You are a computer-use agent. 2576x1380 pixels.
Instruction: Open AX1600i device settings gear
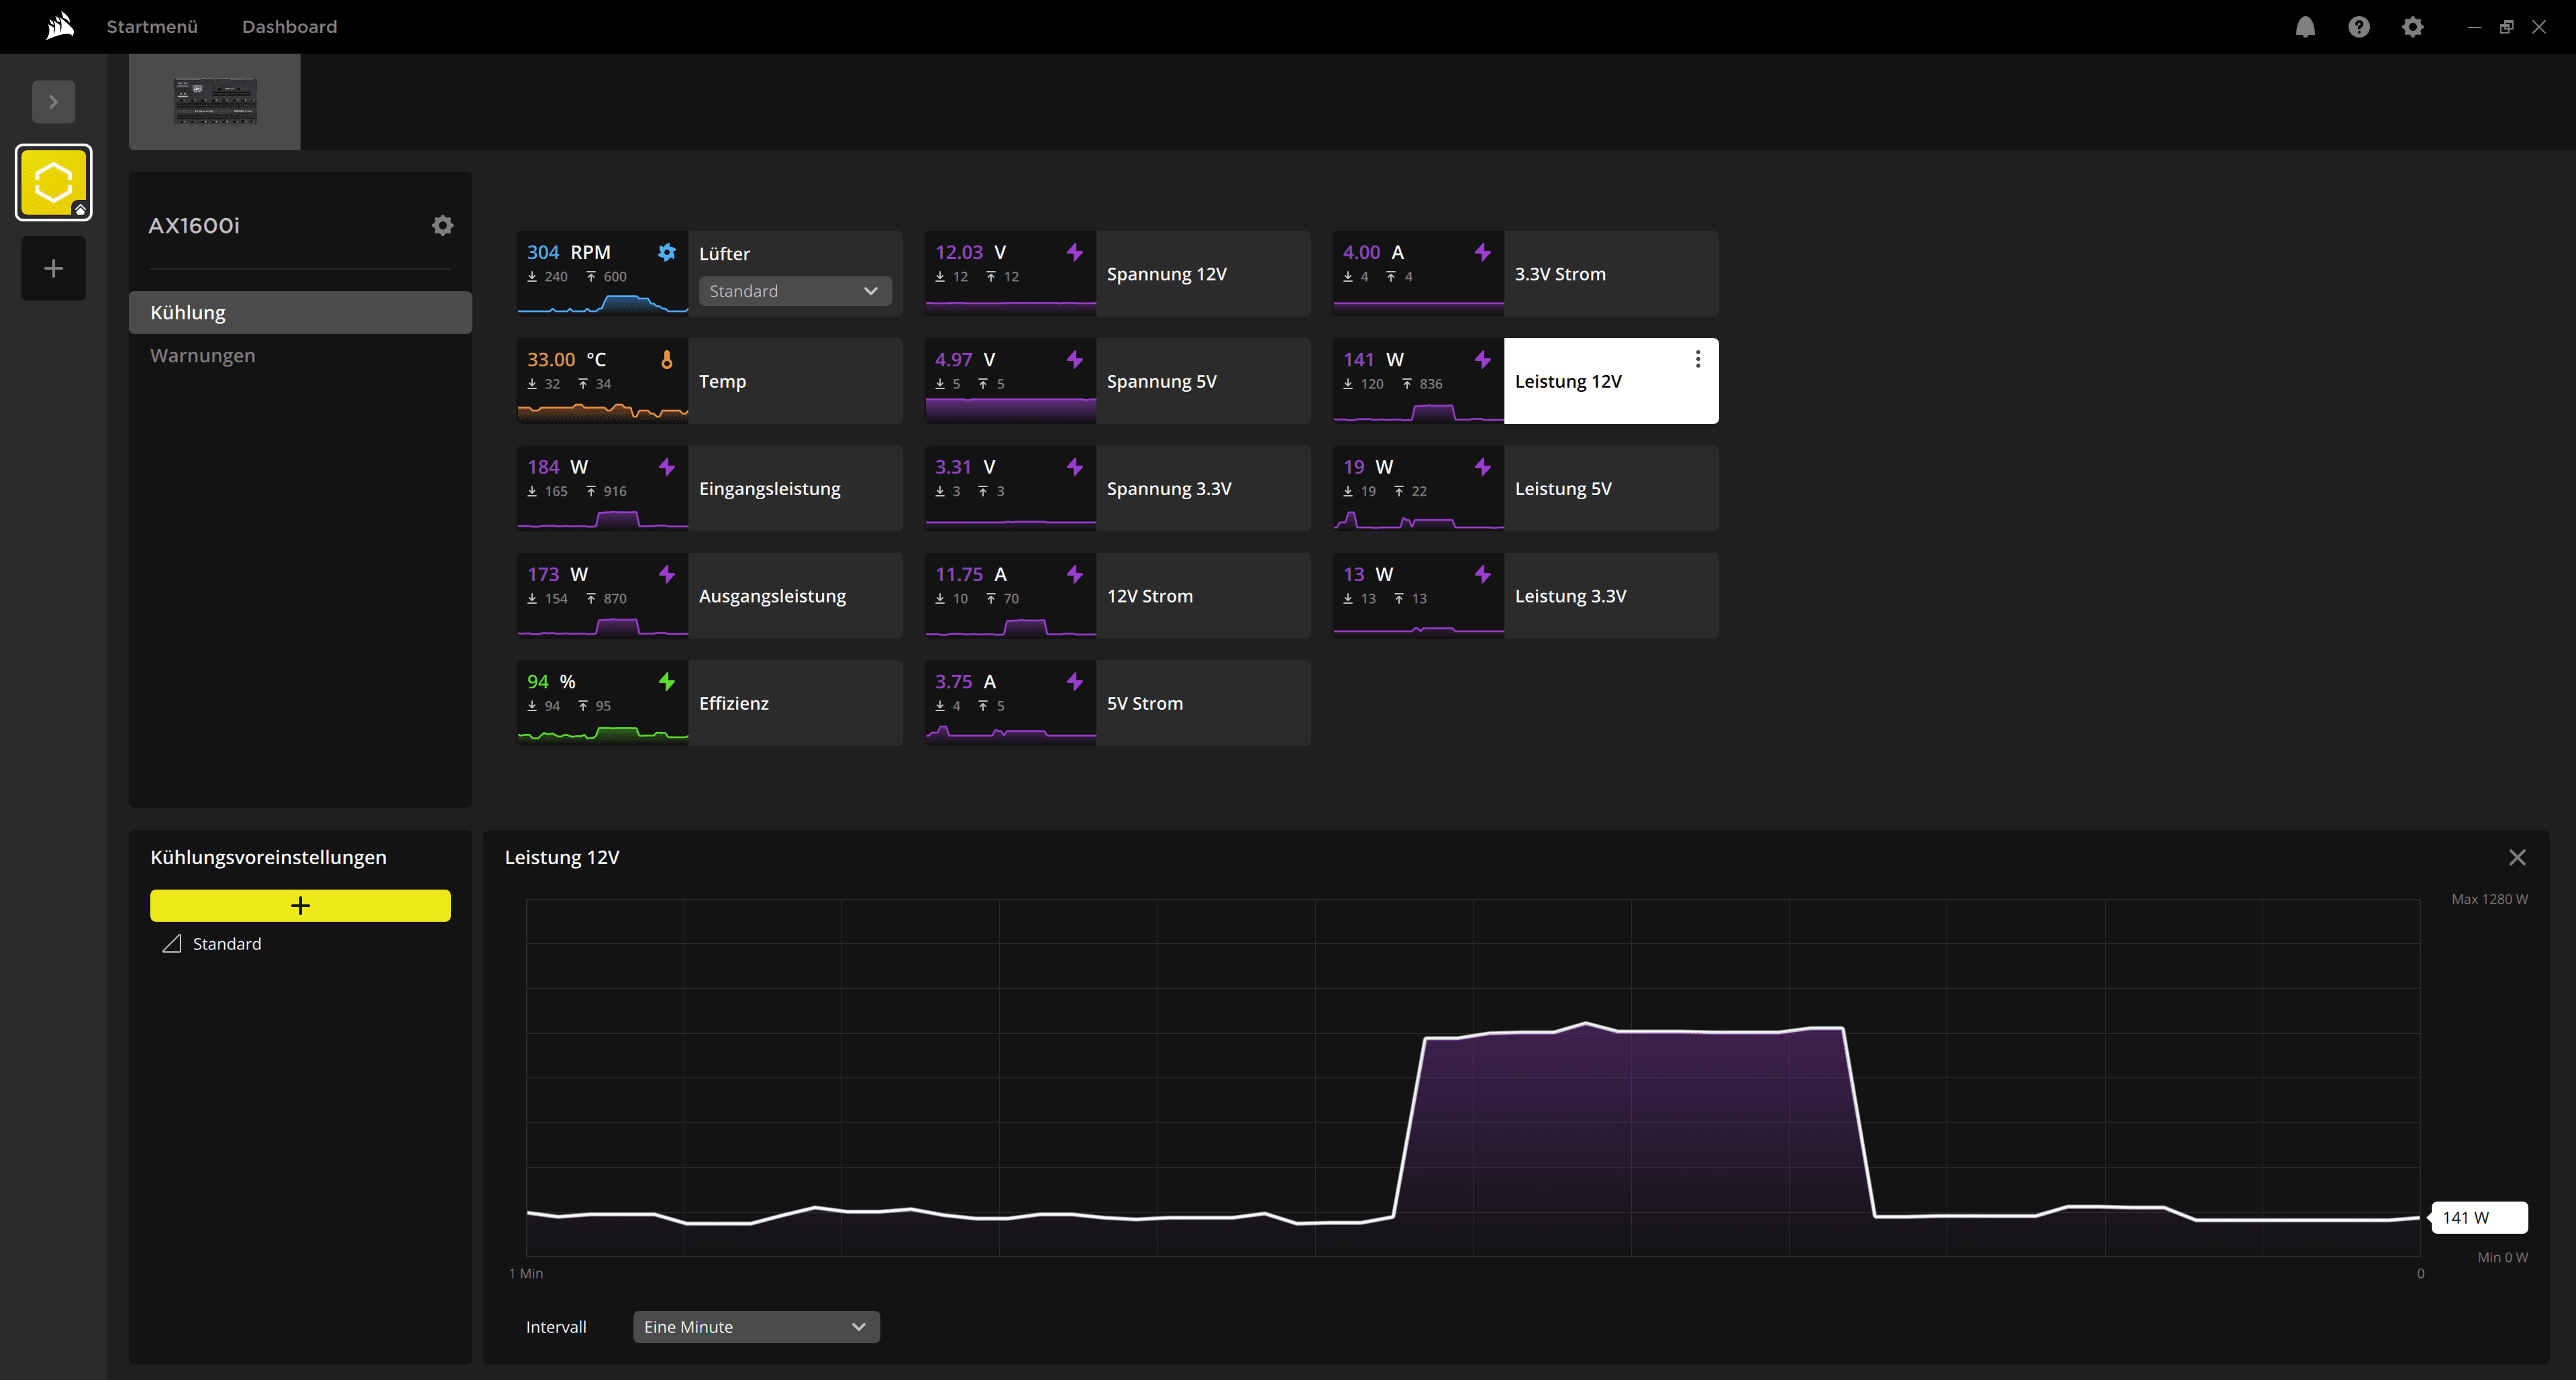pos(442,226)
